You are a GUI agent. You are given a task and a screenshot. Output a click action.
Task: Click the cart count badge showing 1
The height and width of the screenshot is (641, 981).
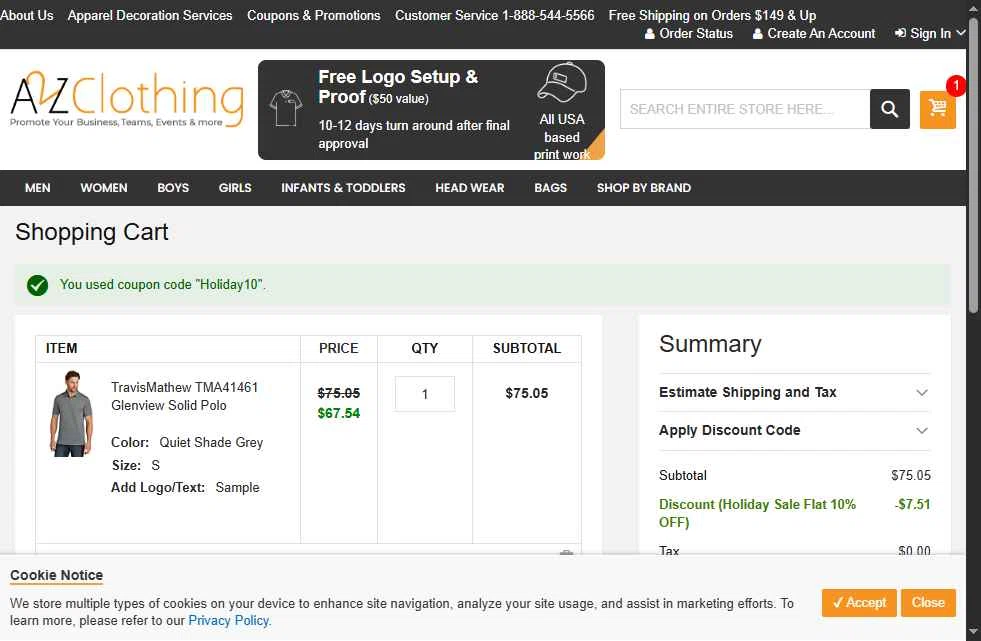click(955, 85)
